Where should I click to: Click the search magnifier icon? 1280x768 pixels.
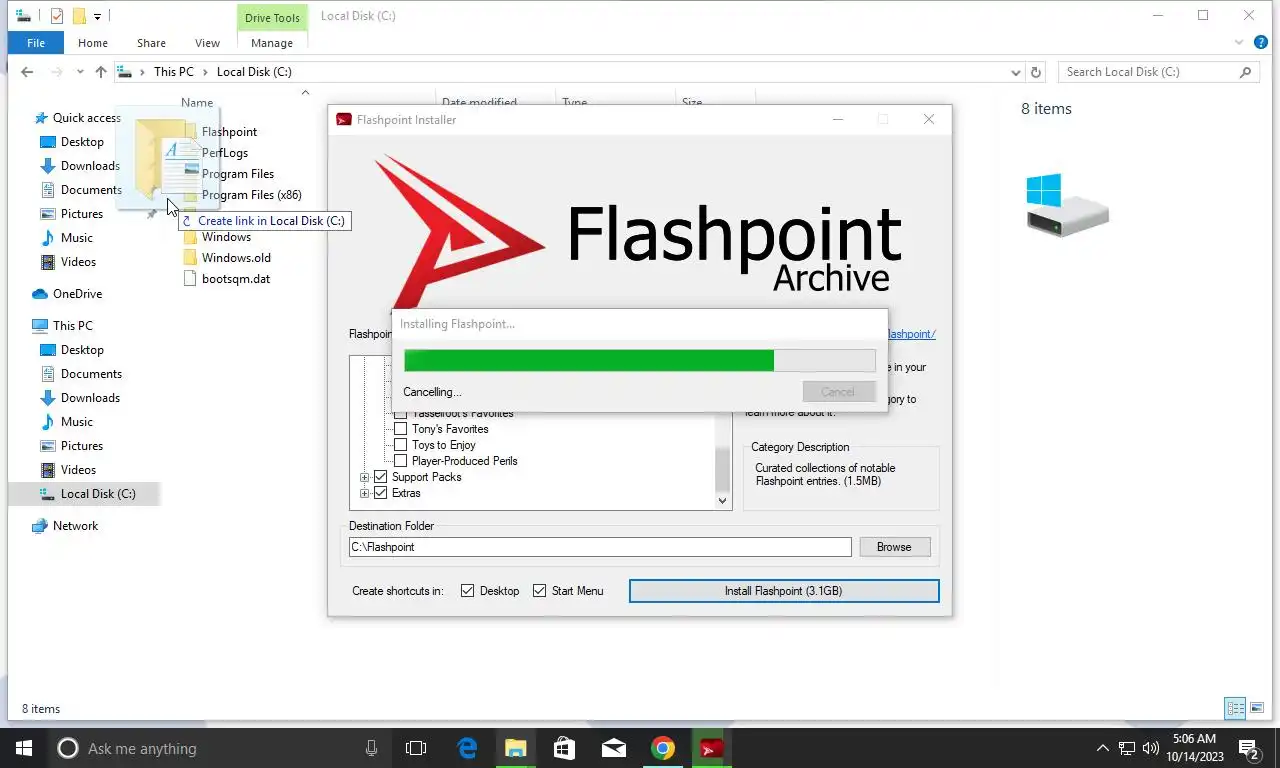click(1245, 72)
